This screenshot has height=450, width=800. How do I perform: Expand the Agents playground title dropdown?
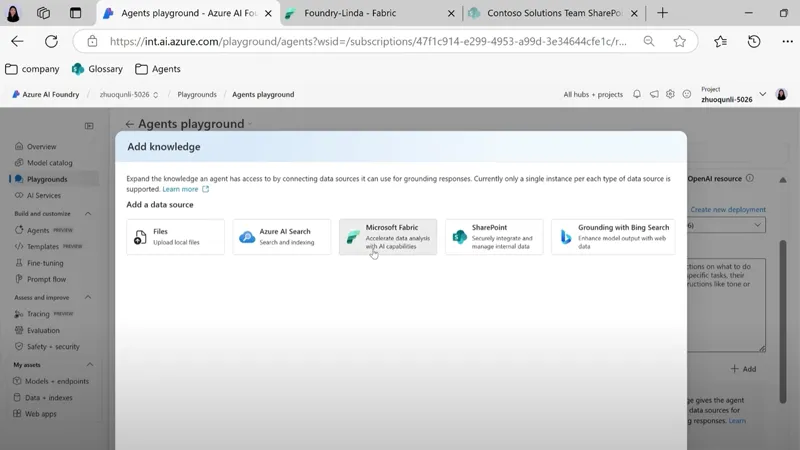point(250,124)
